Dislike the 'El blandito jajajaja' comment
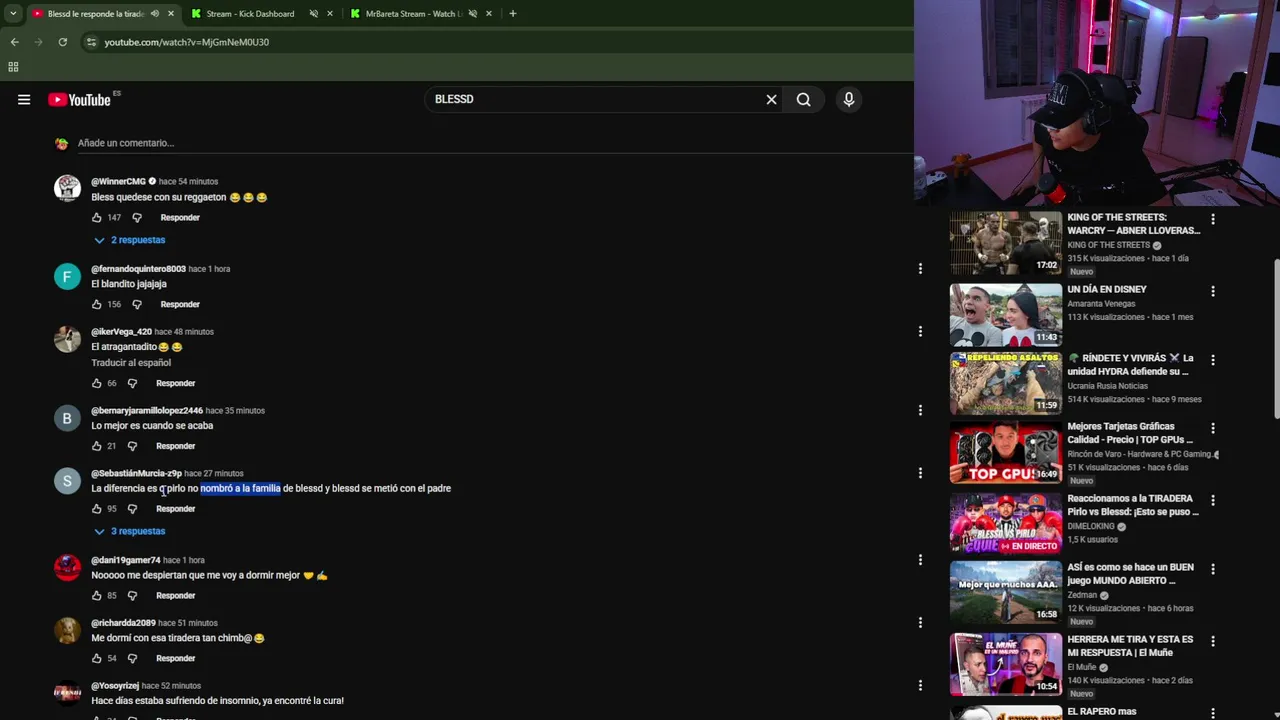Viewport: 1280px width, 720px height. [137, 304]
